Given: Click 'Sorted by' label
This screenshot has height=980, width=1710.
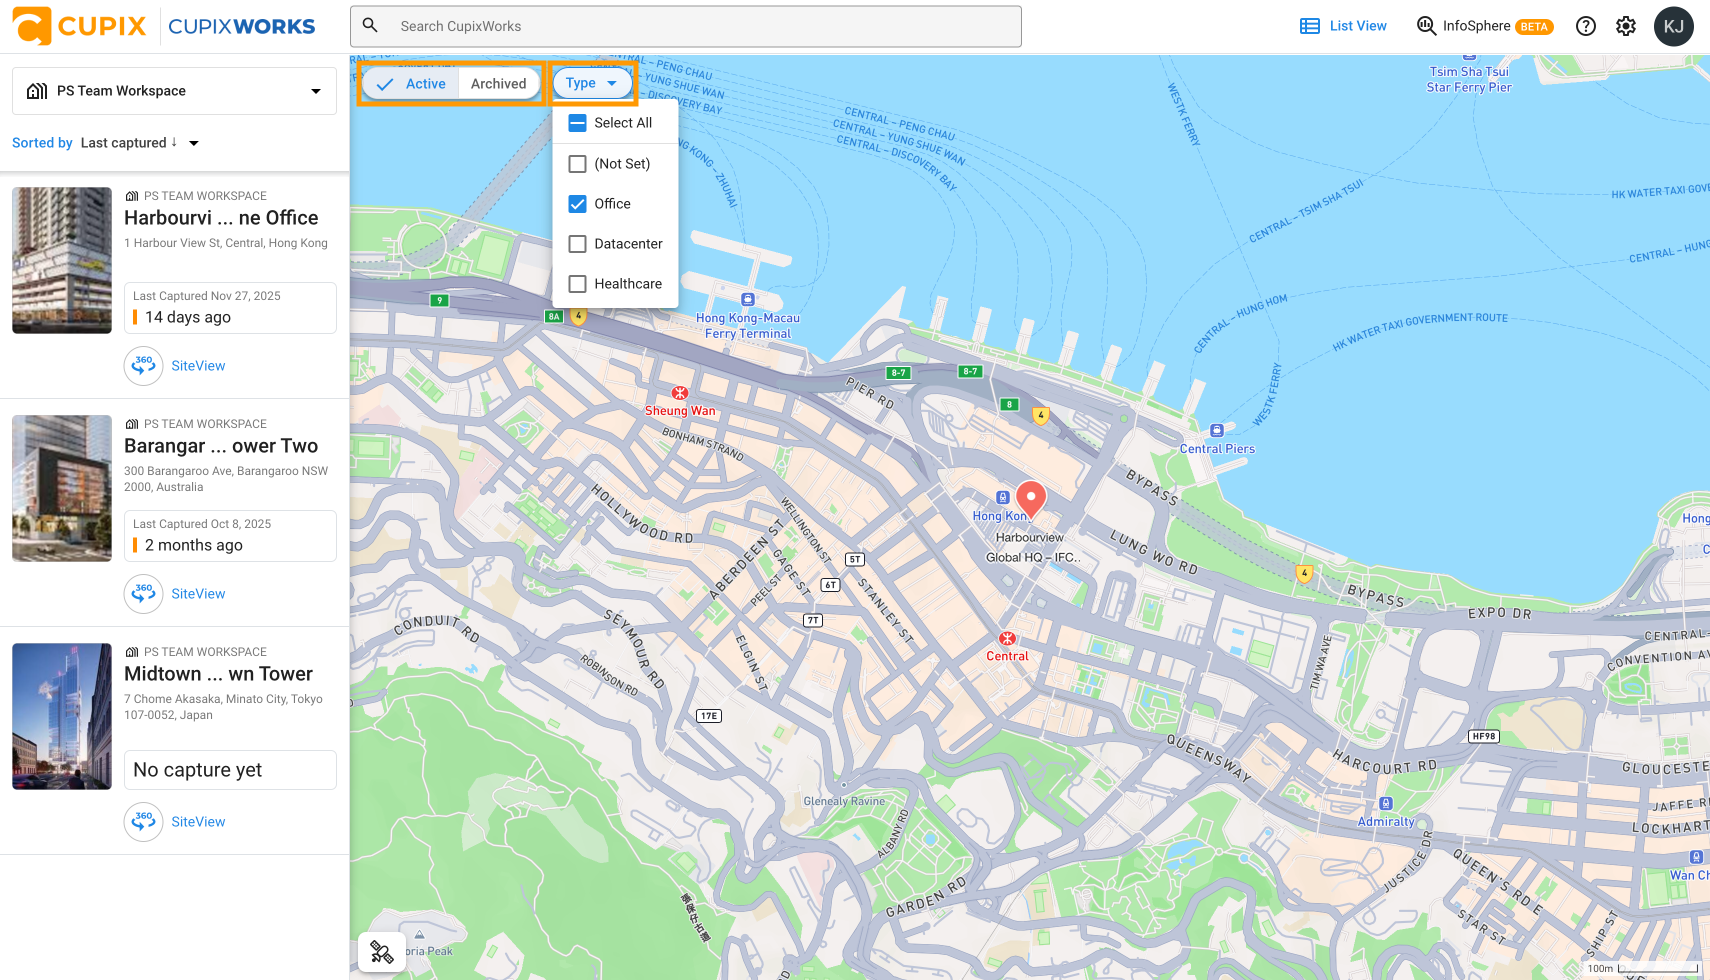Looking at the screenshot, I should point(42,143).
